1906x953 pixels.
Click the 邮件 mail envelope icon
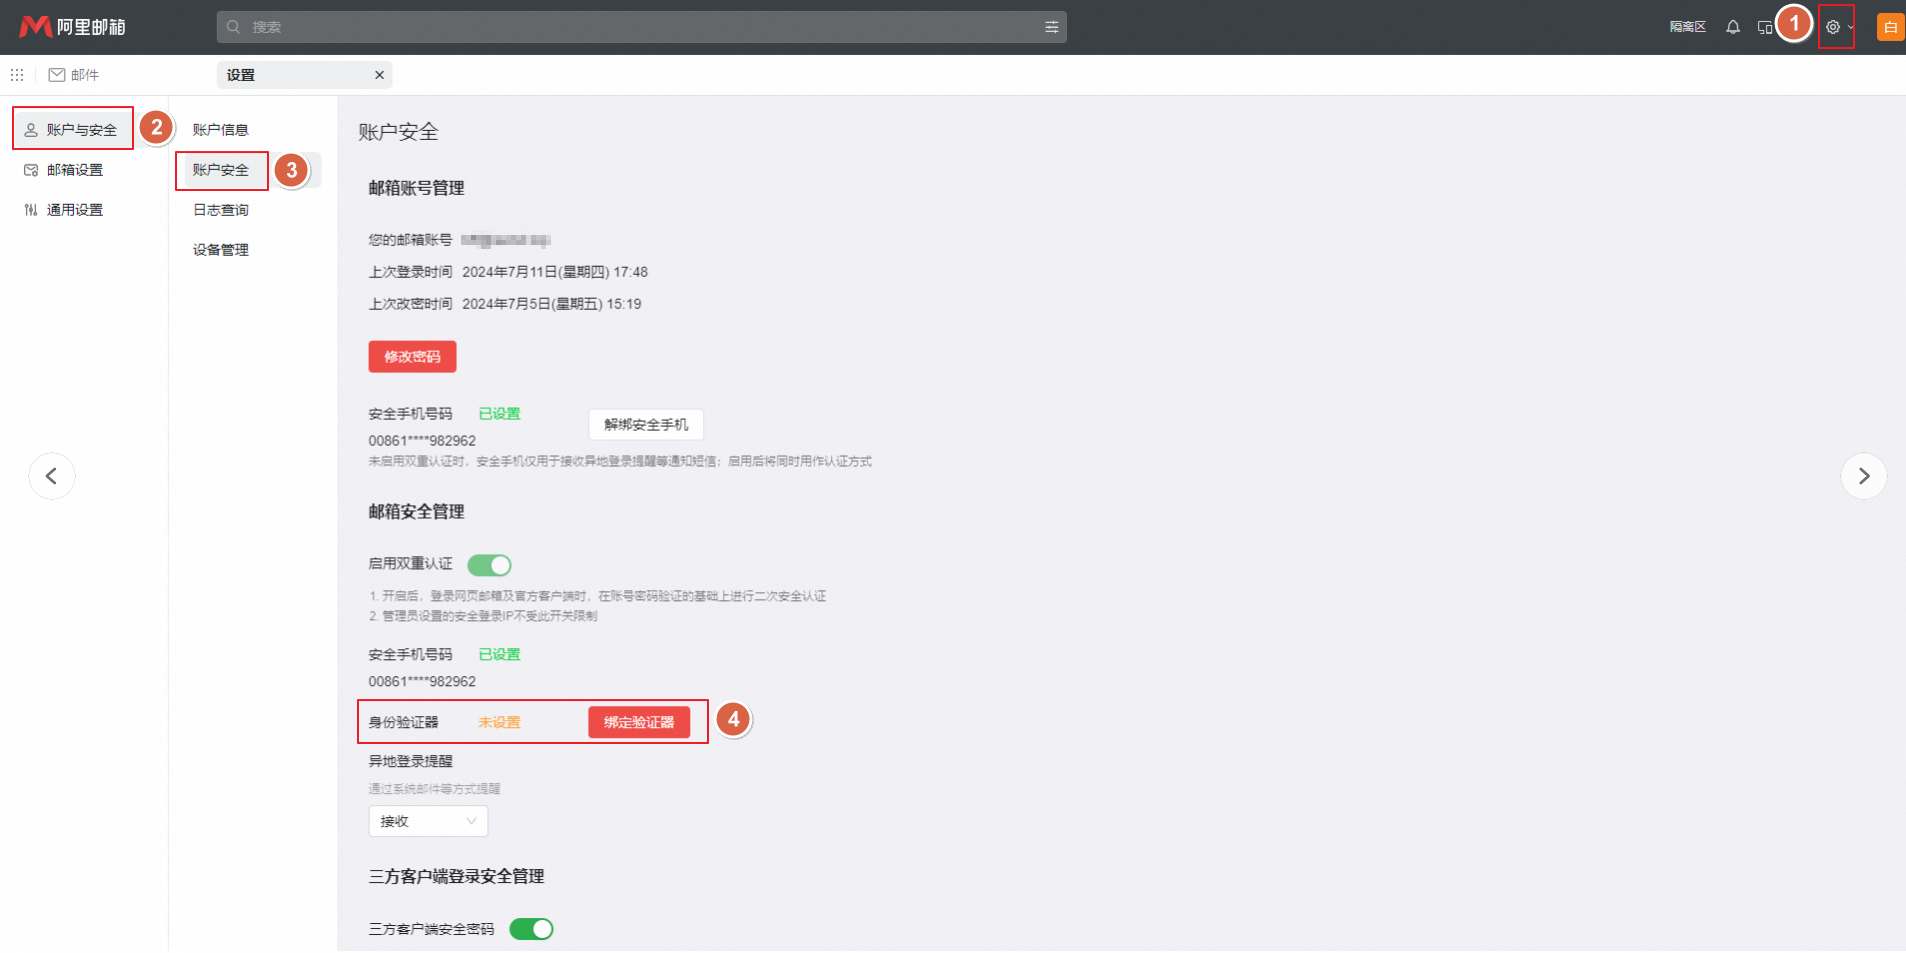click(57, 74)
